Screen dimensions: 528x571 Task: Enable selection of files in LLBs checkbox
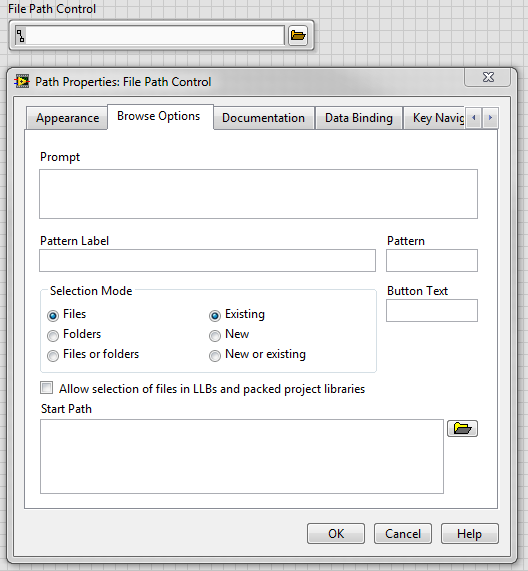(47, 388)
